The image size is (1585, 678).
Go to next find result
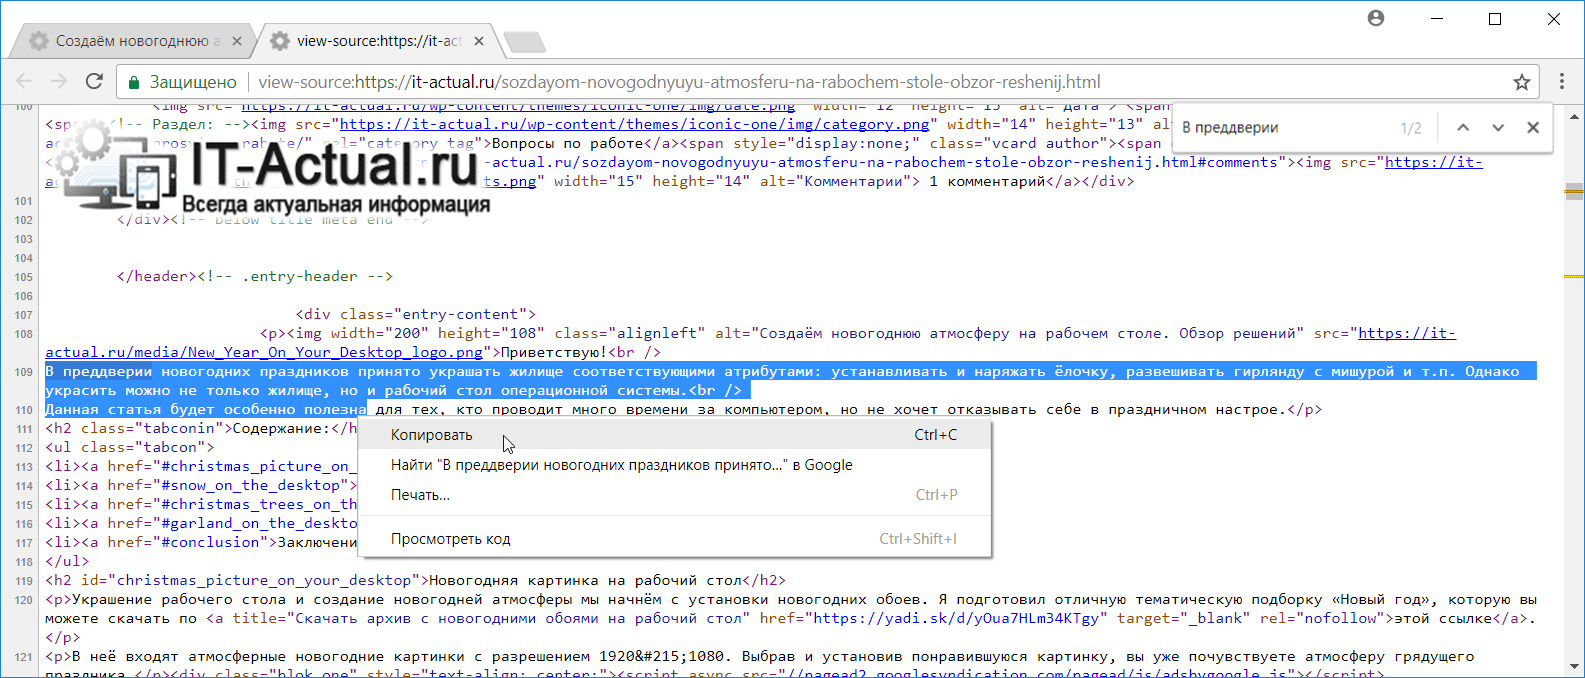pyautogui.click(x=1498, y=128)
